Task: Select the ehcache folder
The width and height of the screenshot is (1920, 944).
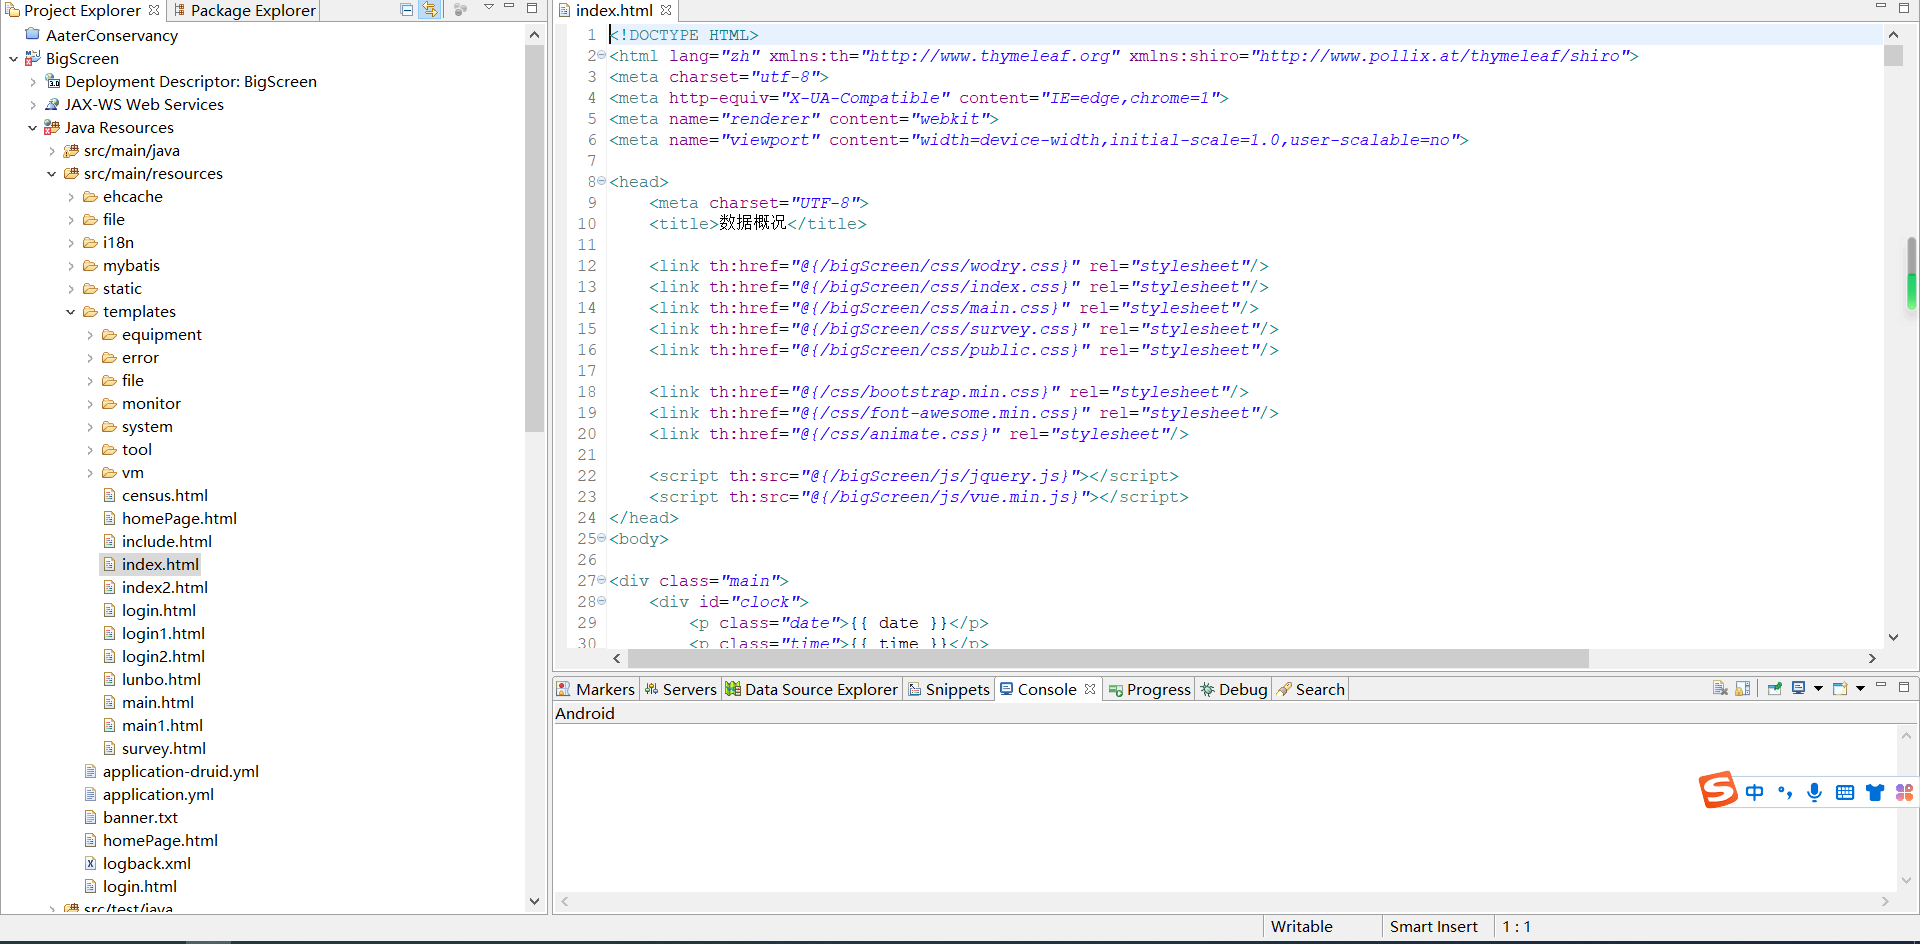Action: pyautogui.click(x=133, y=197)
